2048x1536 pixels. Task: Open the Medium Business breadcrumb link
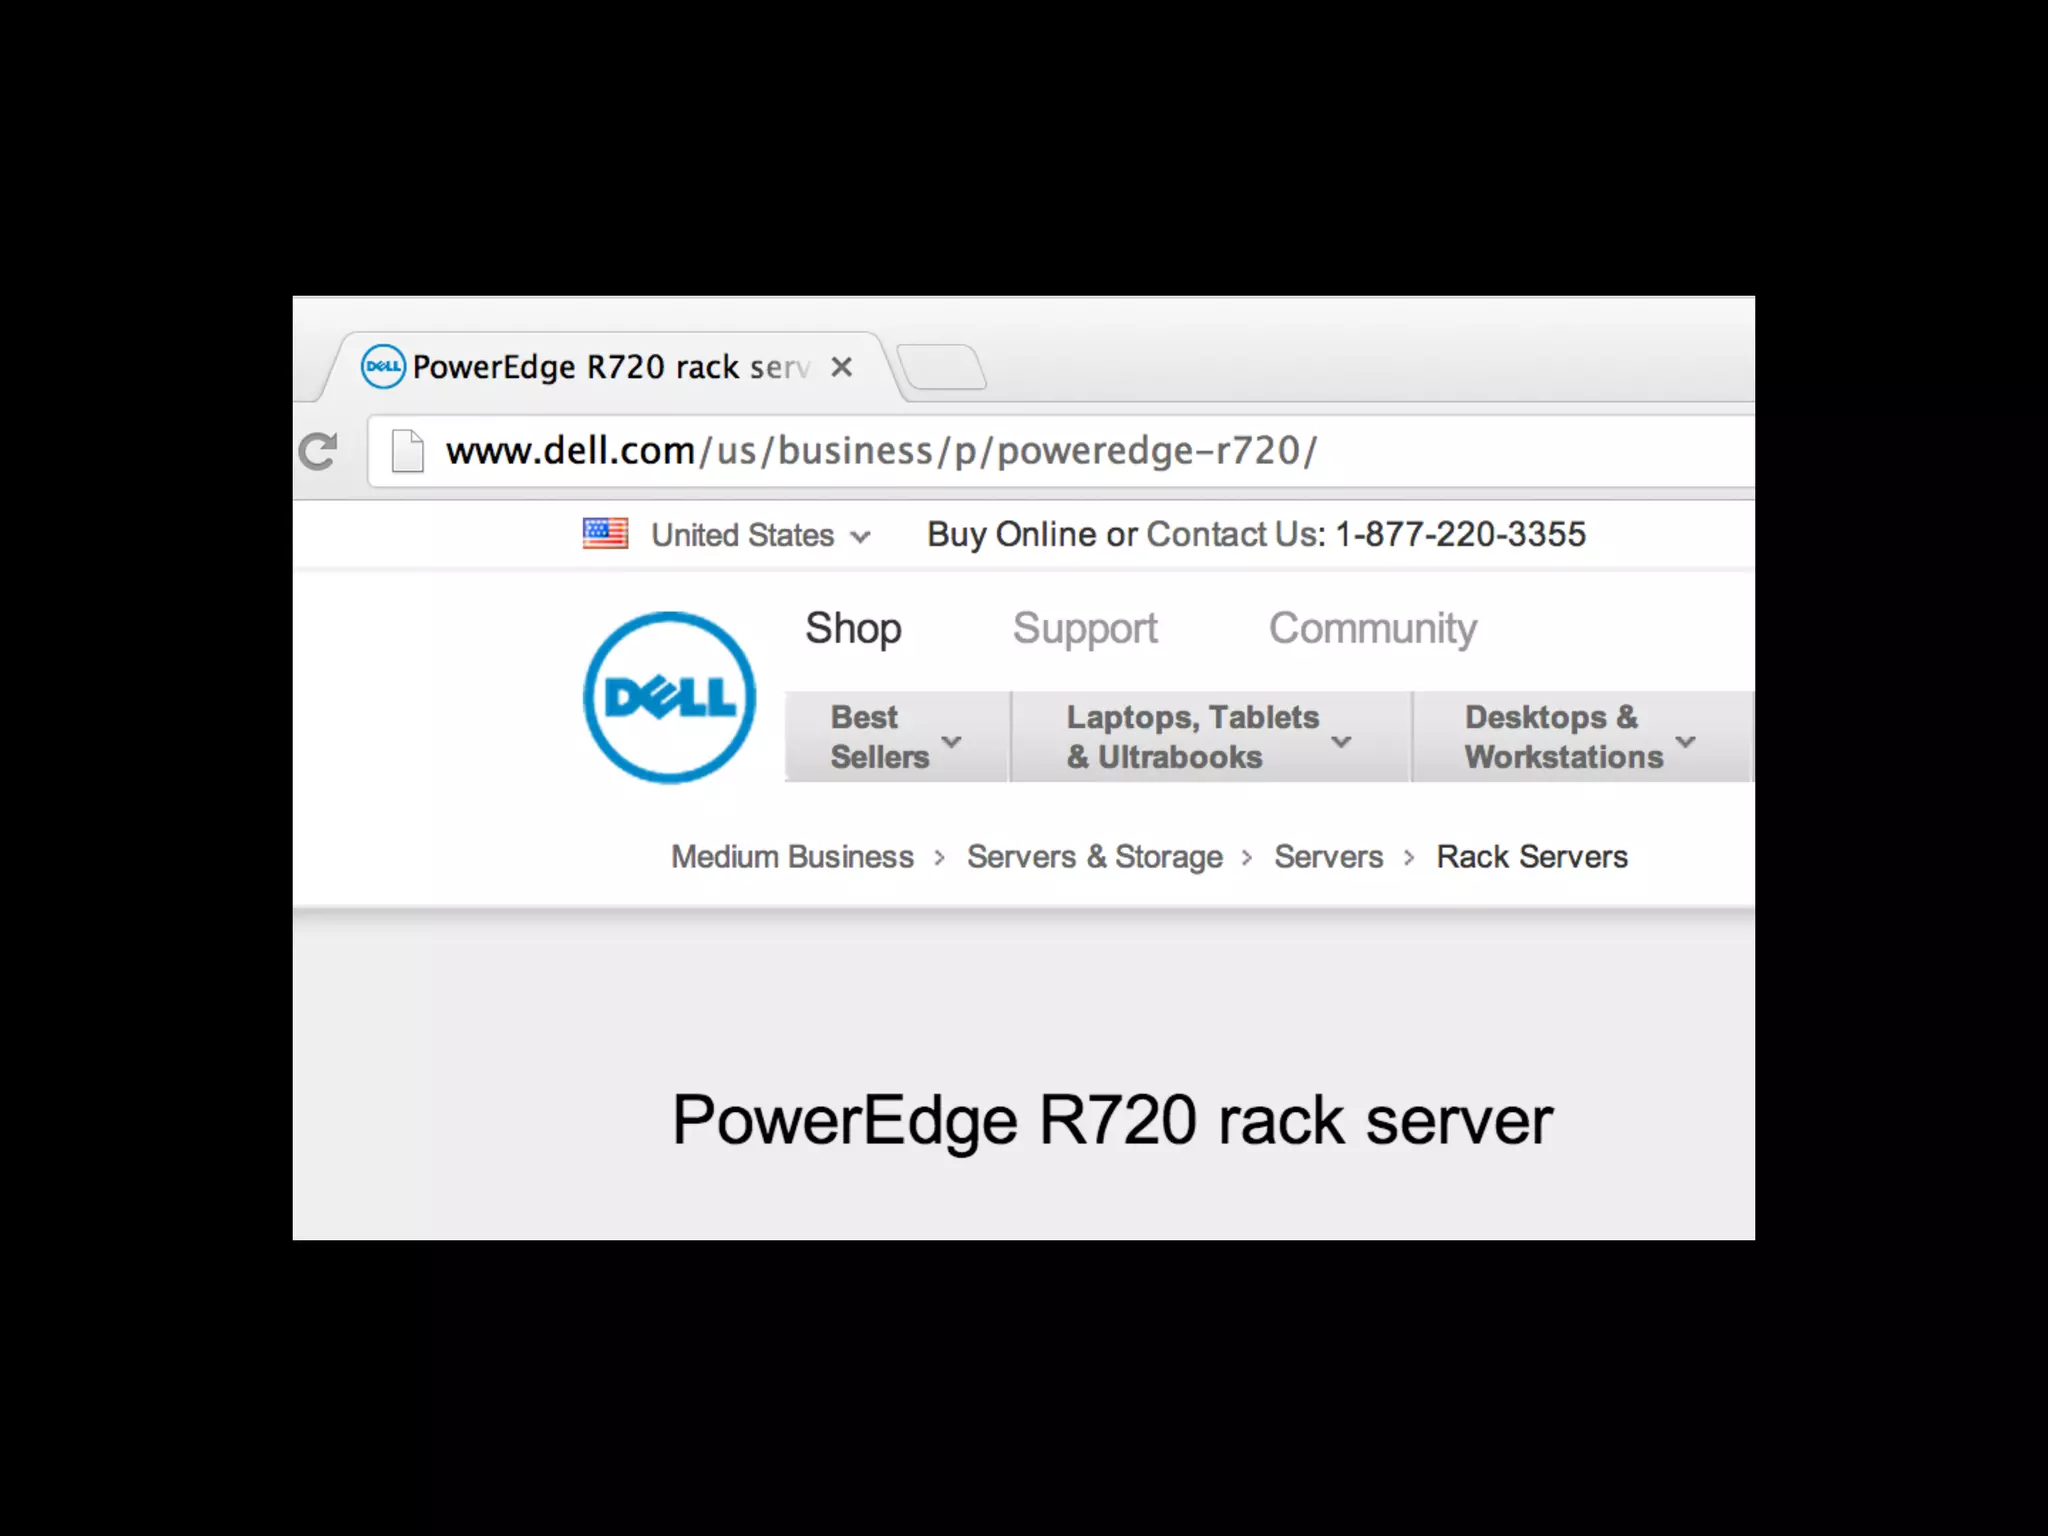pyautogui.click(x=792, y=857)
